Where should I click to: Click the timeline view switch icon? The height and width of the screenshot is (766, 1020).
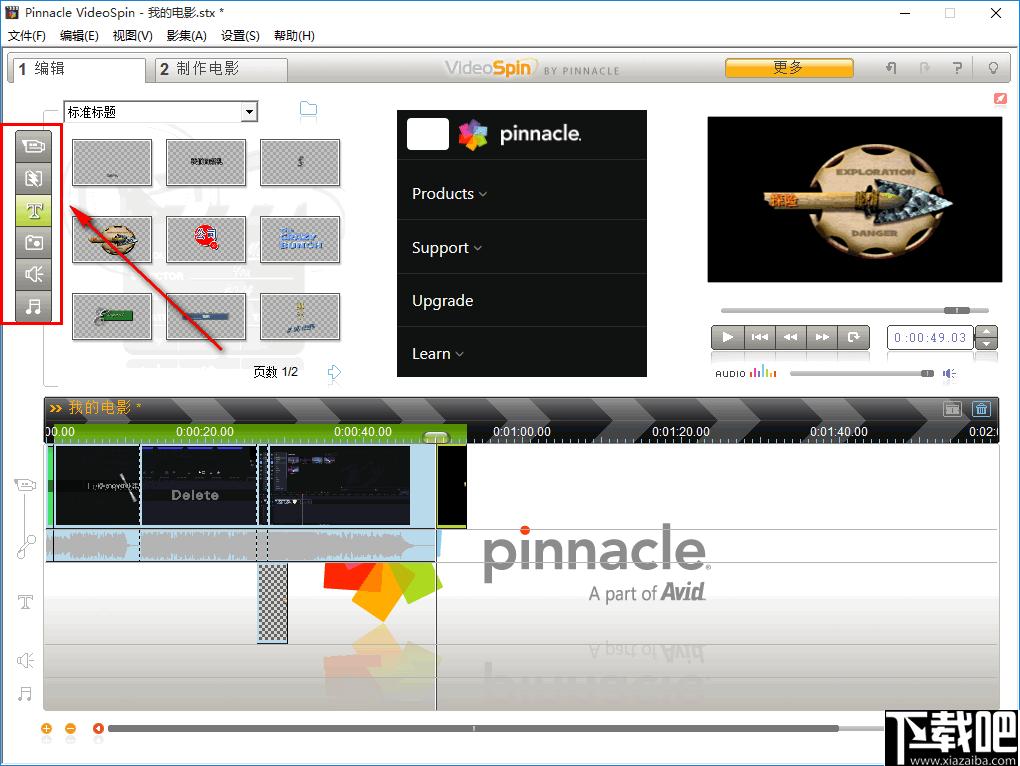tap(952, 409)
